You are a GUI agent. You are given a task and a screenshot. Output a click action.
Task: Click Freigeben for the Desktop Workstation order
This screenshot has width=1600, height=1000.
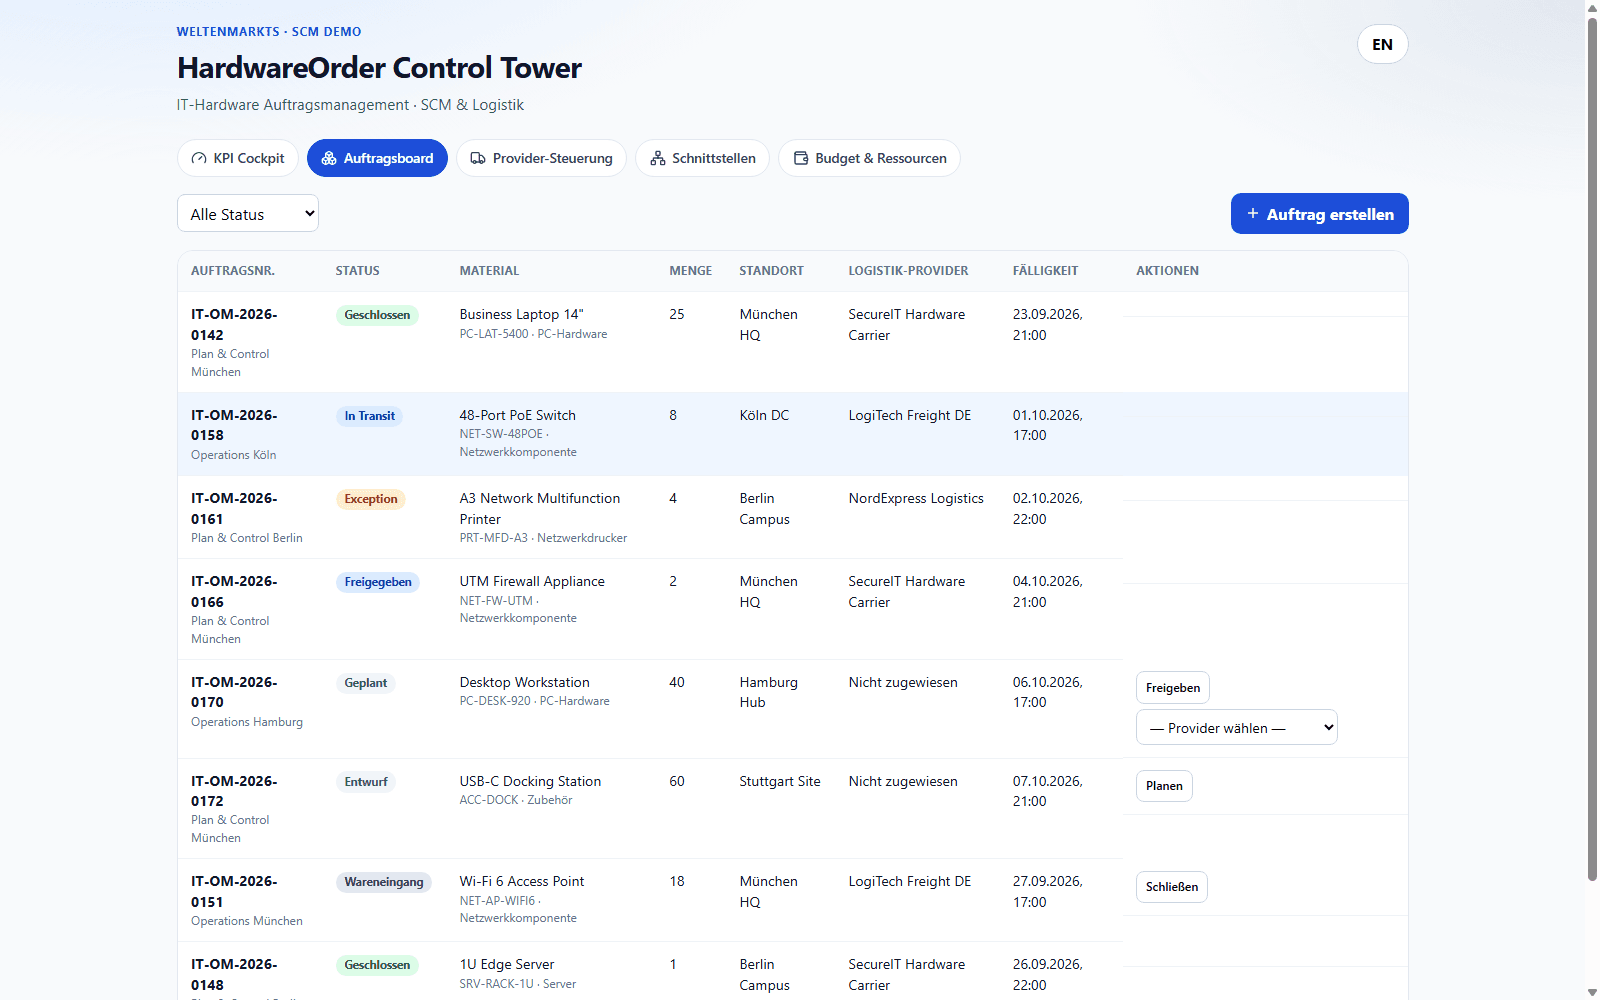pos(1173,688)
